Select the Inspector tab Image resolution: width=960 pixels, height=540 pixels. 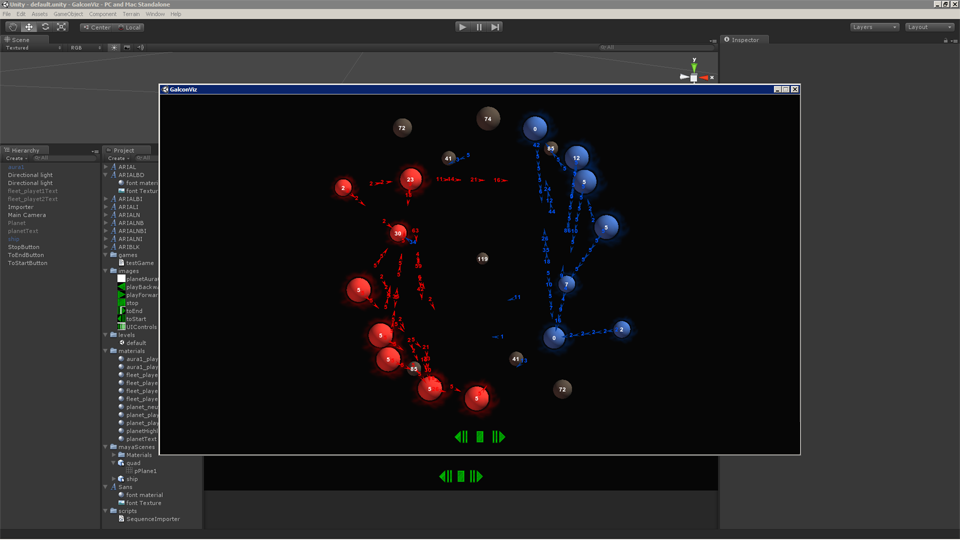tap(744, 40)
